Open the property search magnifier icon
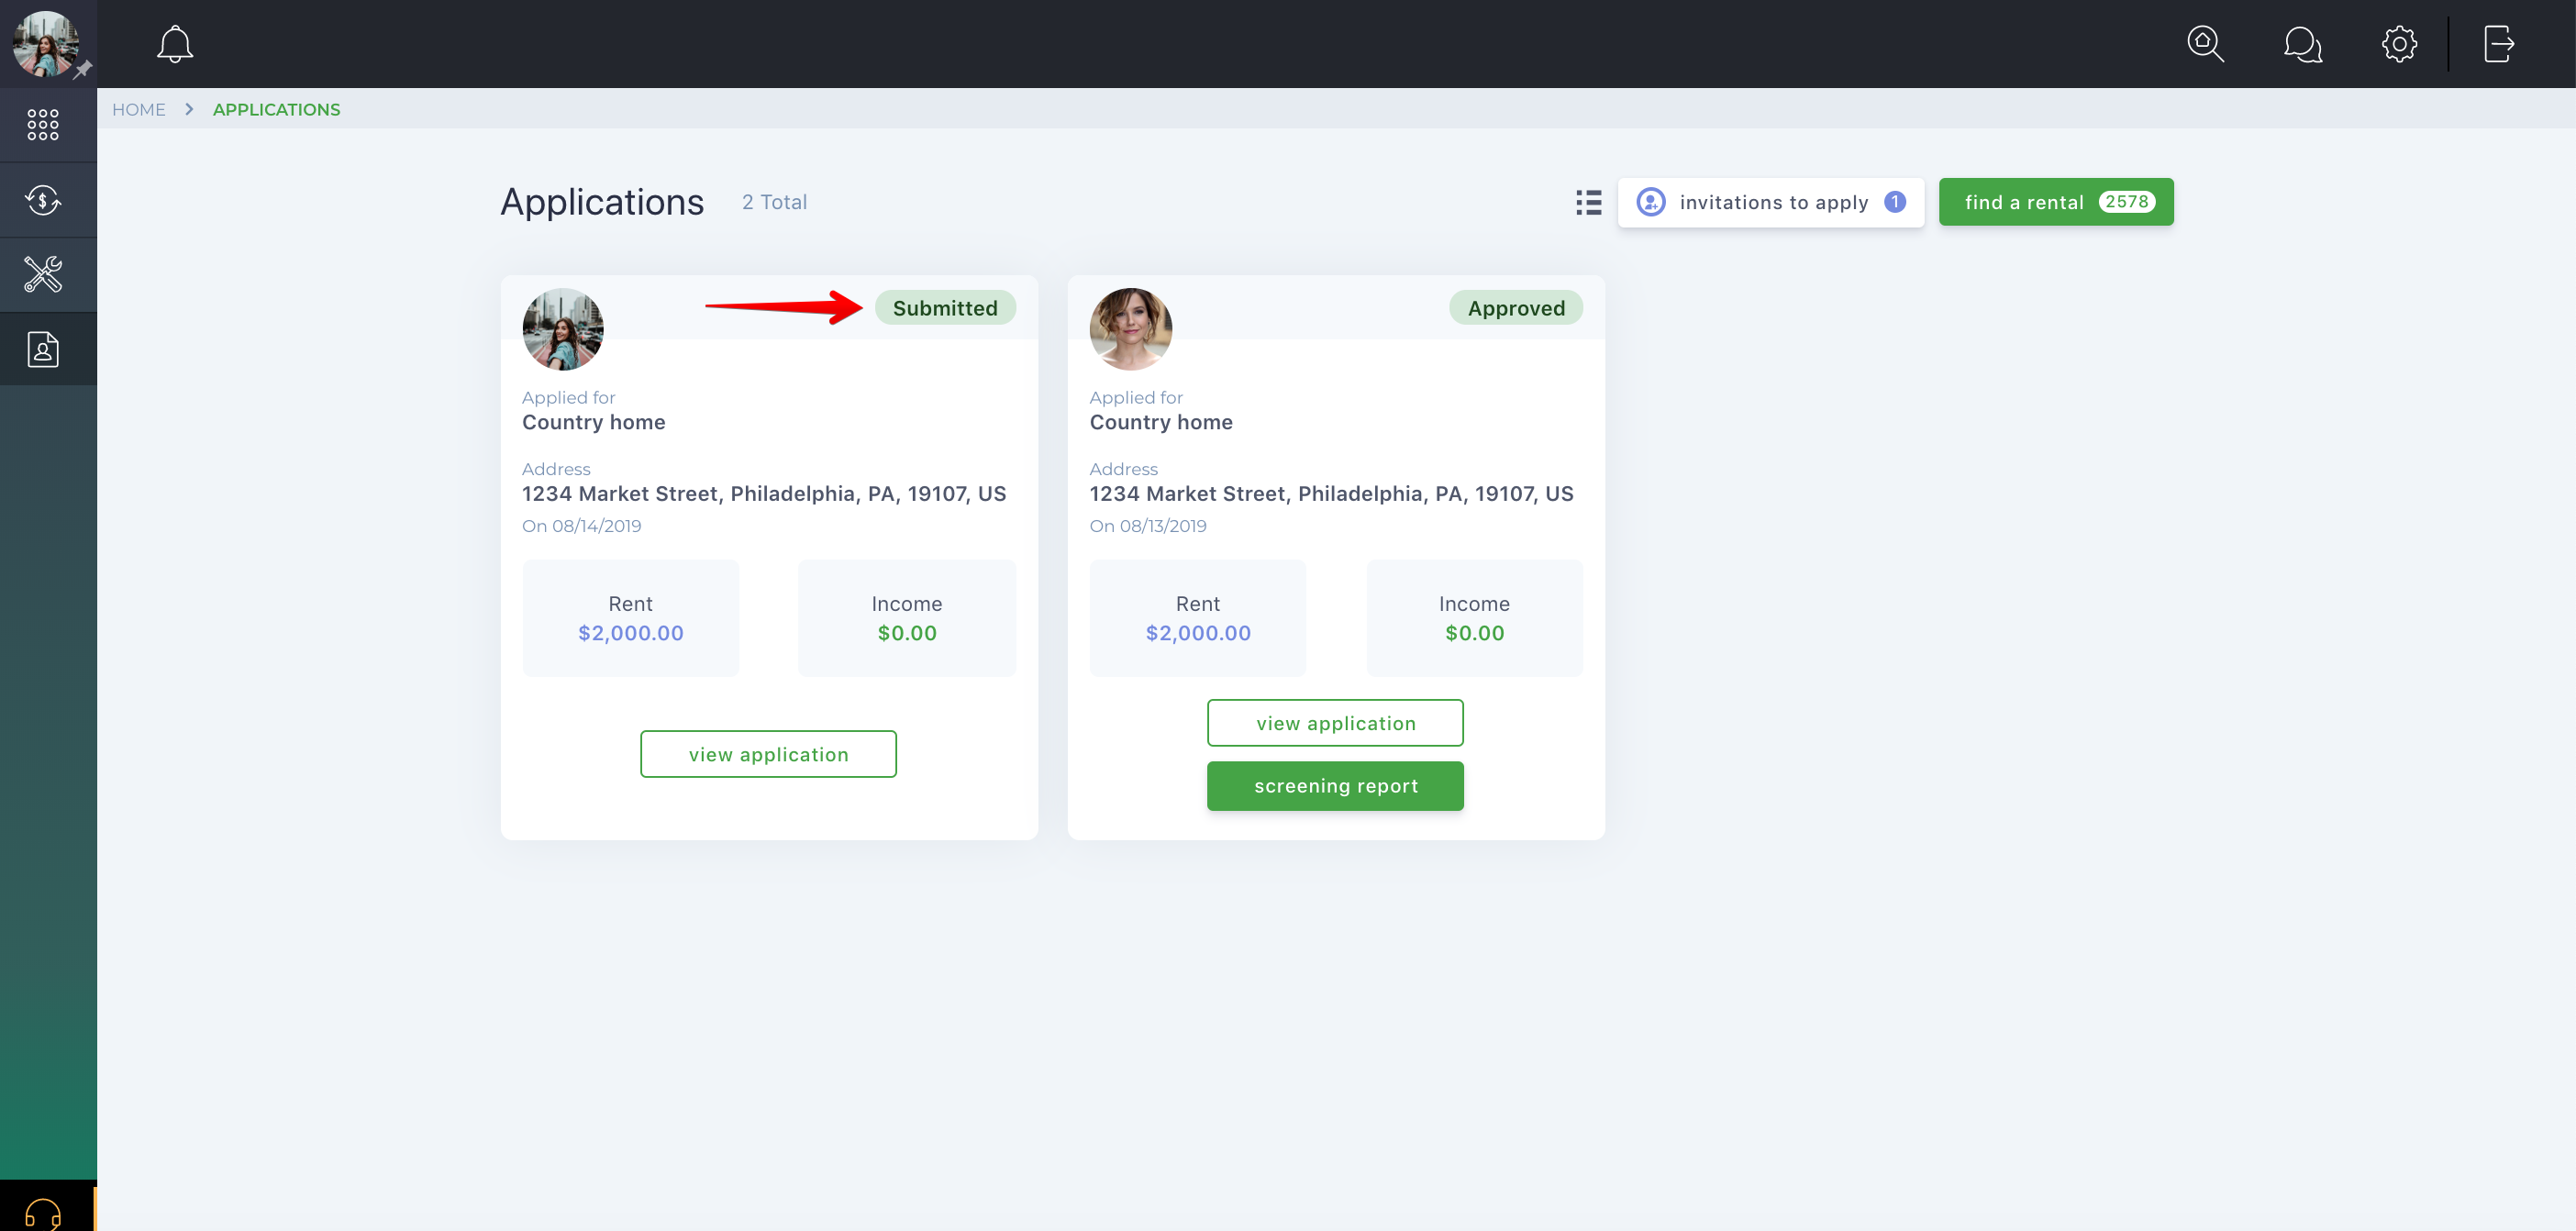This screenshot has width=2576, height=1231. click(2205, 44)
